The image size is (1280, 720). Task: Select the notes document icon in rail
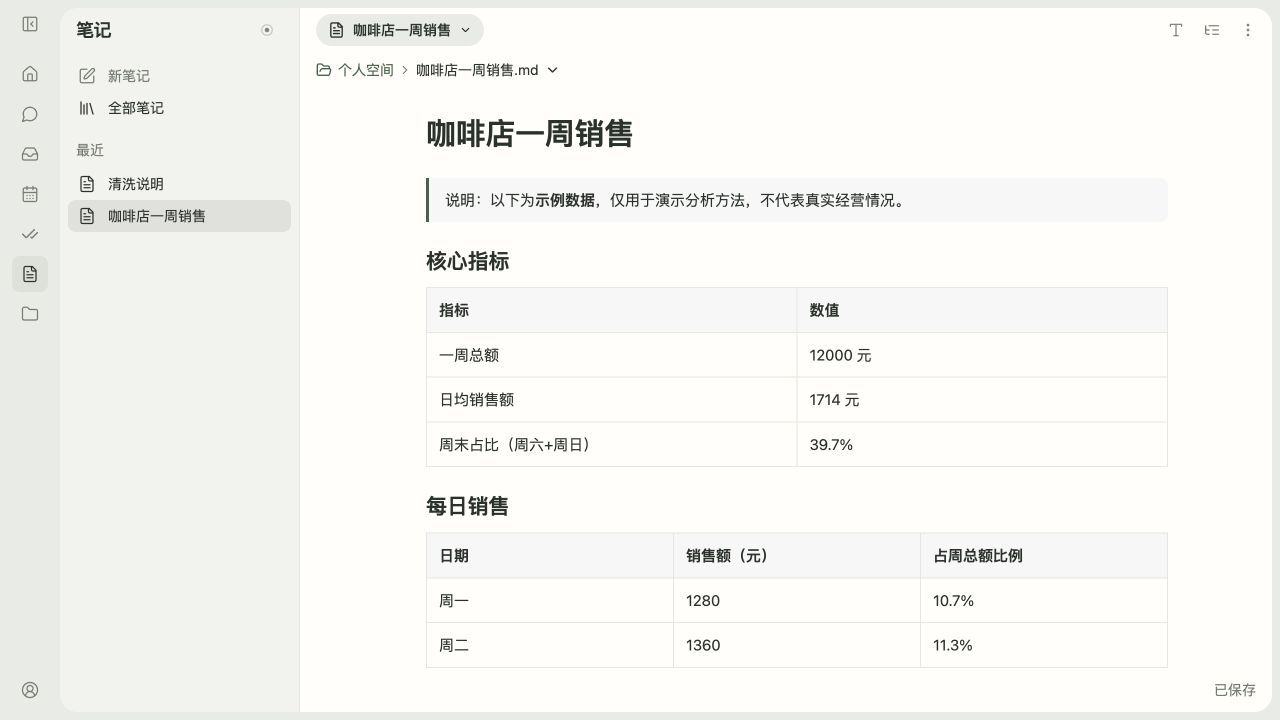coord(30,274)
